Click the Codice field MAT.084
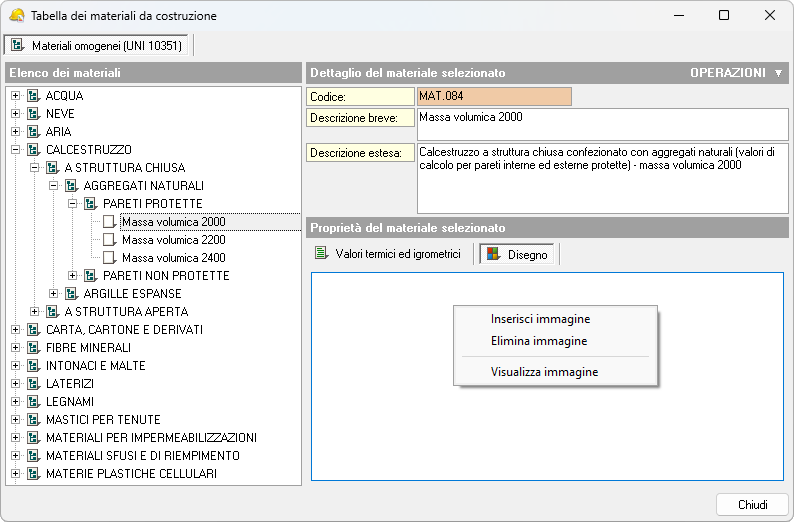The height and width of the screenshot is (522, 794). (494, 97)
